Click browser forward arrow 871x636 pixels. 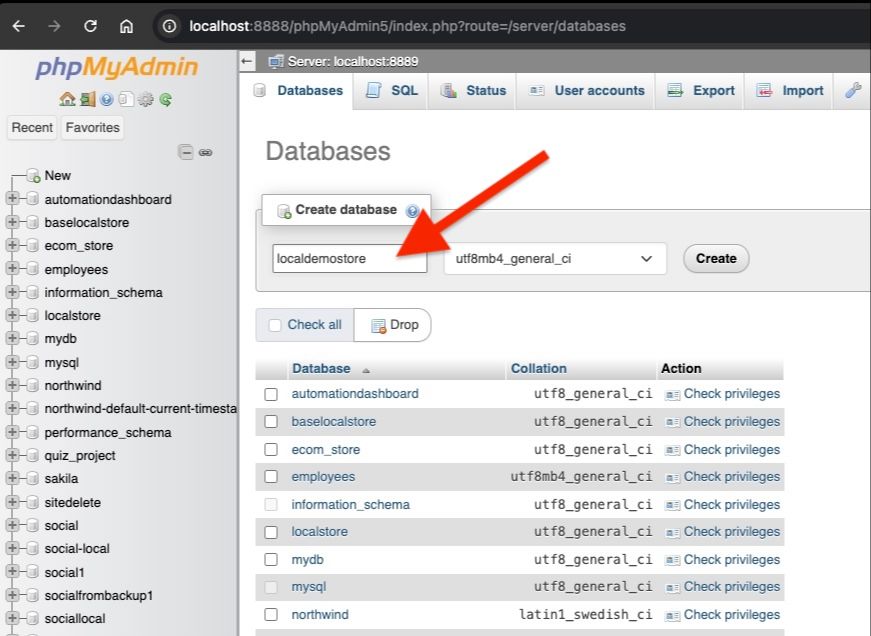[54, 26]
